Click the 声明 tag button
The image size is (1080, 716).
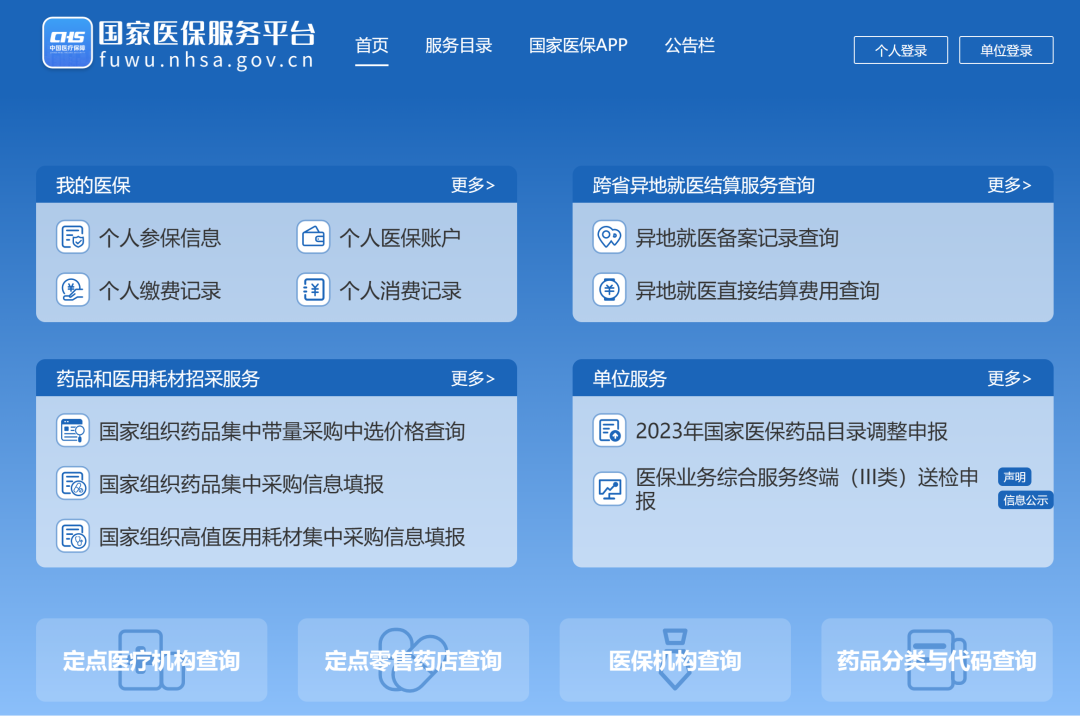(x=1015, y=476)
